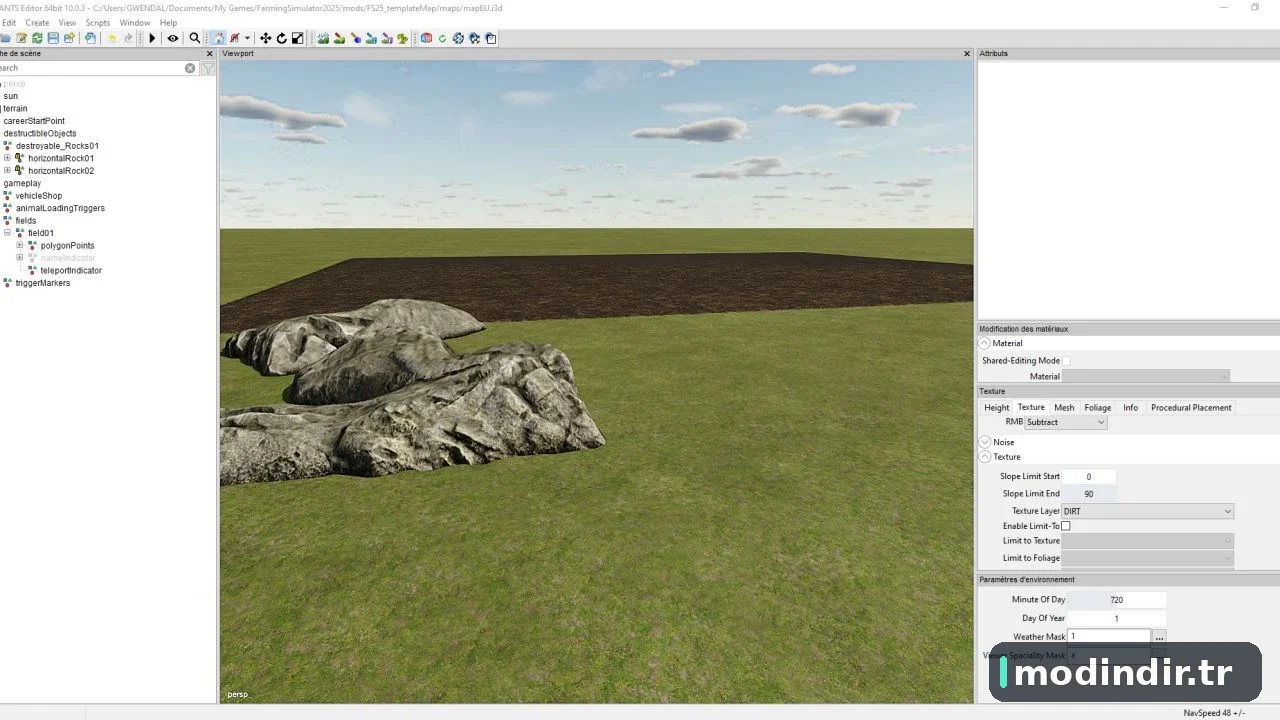This screenshot has height=720, width=1280.
Task: Click the Weather Mask input field
Action: 1109,637
